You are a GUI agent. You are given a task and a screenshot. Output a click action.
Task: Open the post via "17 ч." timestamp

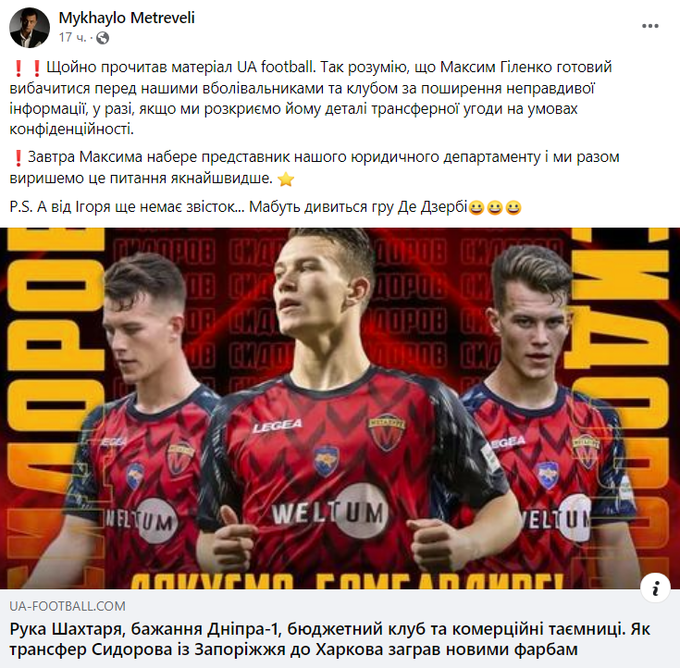72,38
